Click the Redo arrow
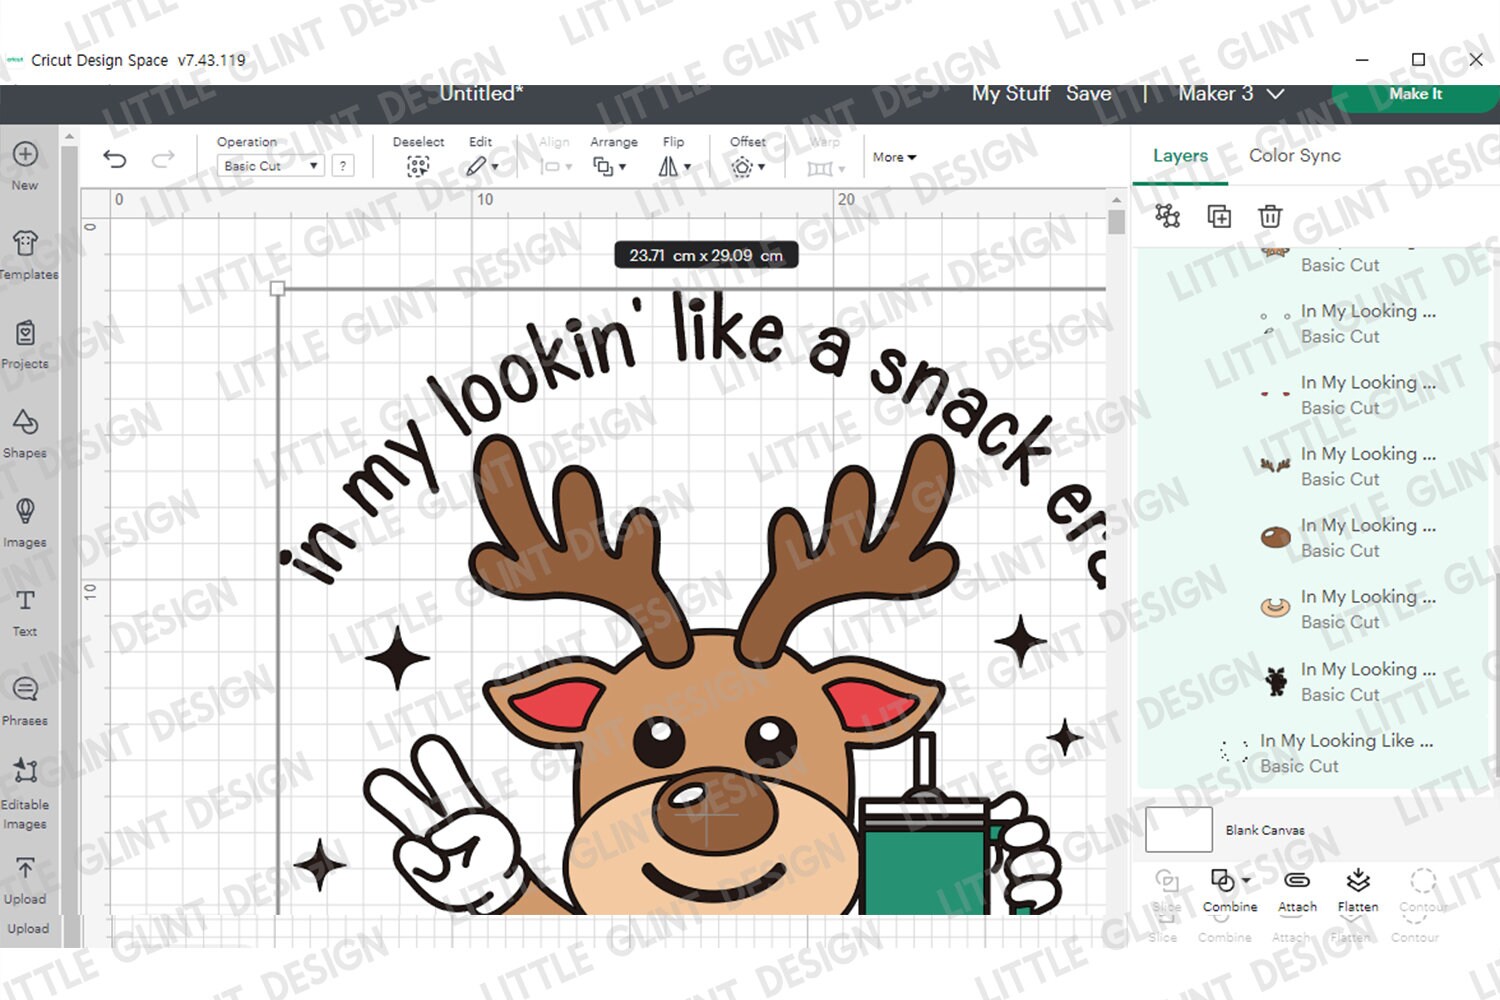 point(163,158)
